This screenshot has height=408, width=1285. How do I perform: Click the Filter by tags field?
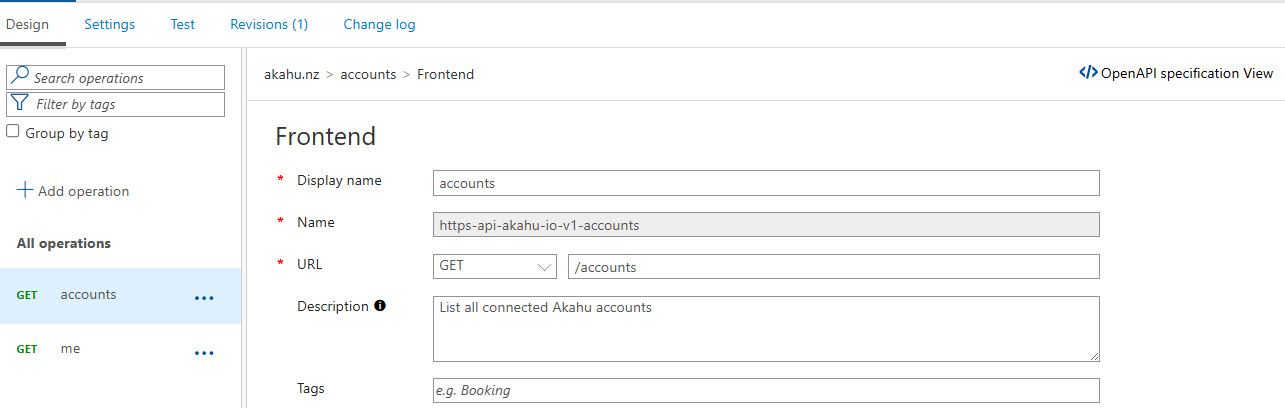coord(115,104)
